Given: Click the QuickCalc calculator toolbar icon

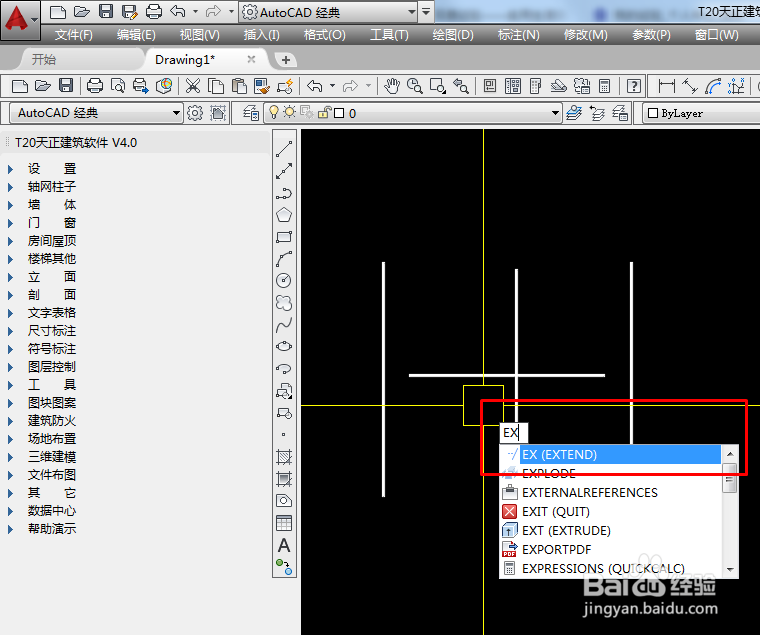Looking at the screenshot, I should click(604, 86).
